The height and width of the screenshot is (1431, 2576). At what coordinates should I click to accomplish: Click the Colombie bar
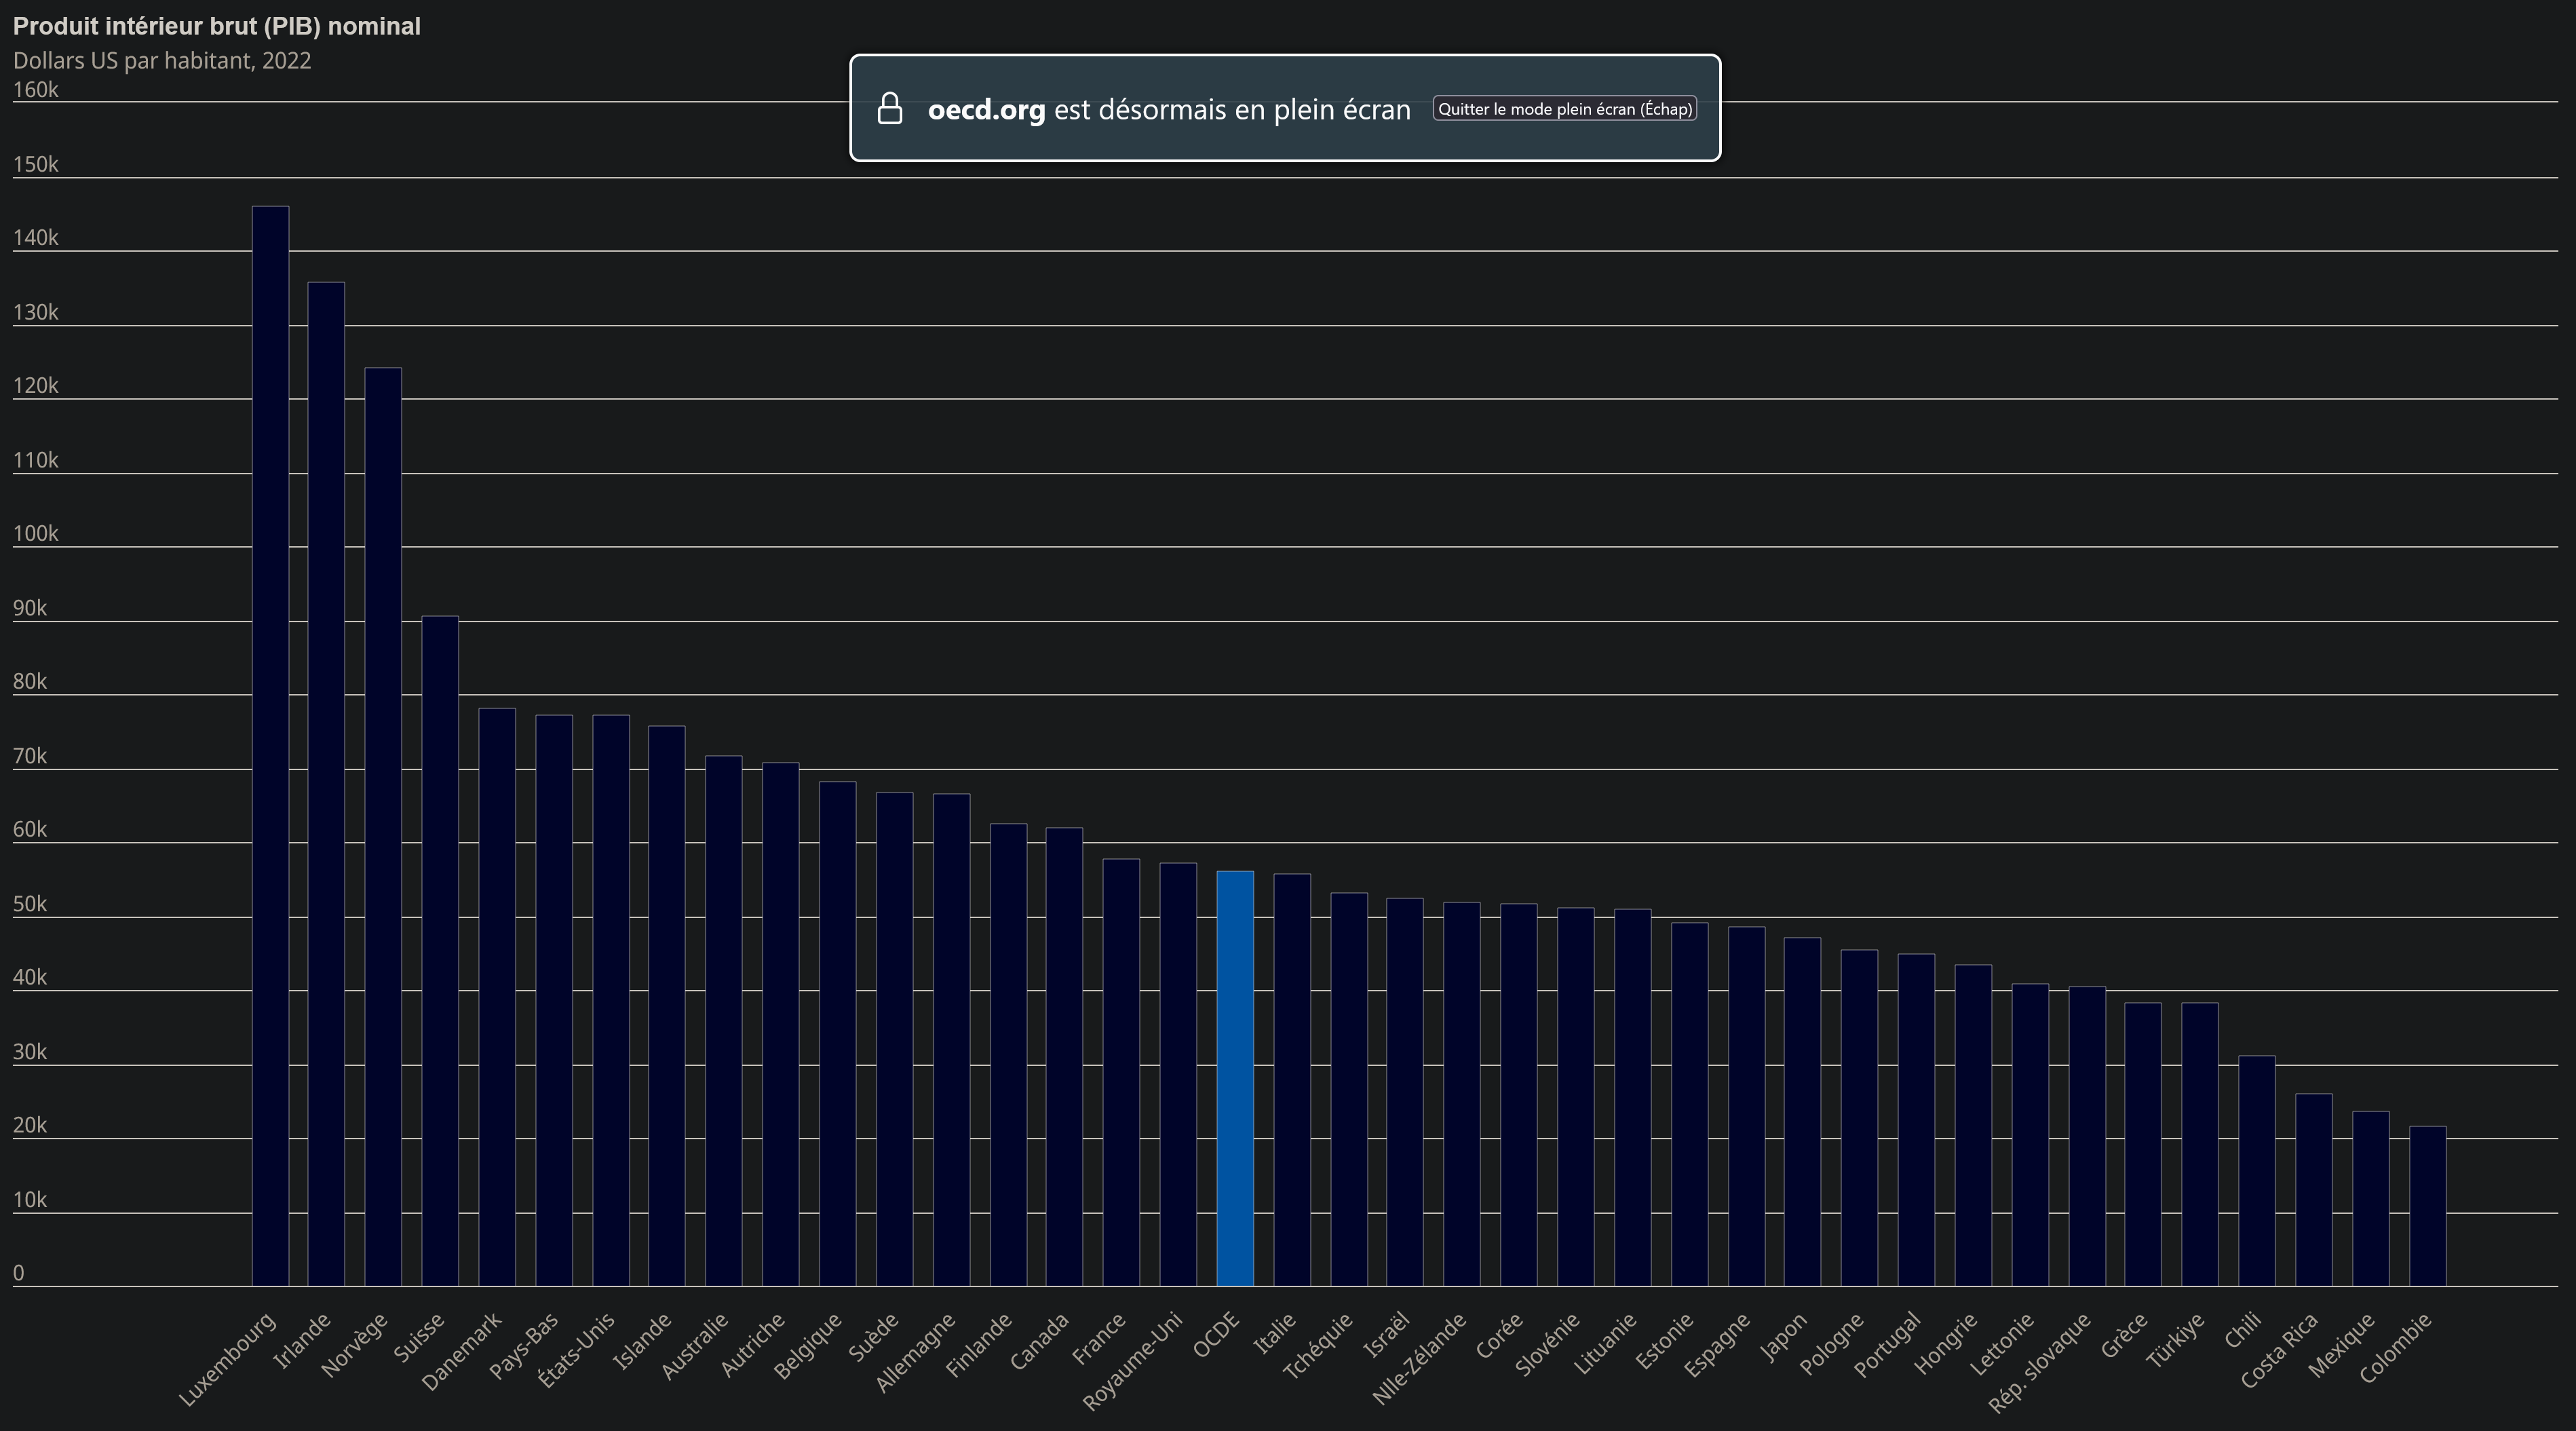tap(2427, 1205)
